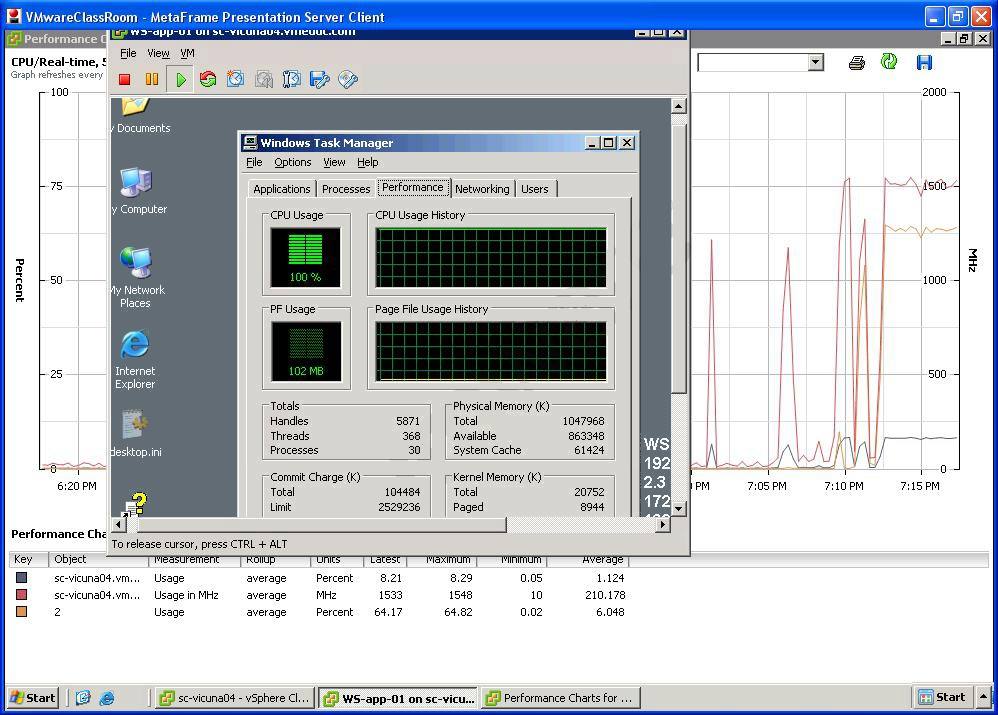The height and width of the screenshot is (715, 998).
Task: Switch to Performance Charts taskbar button
Action: click(561, 698)
